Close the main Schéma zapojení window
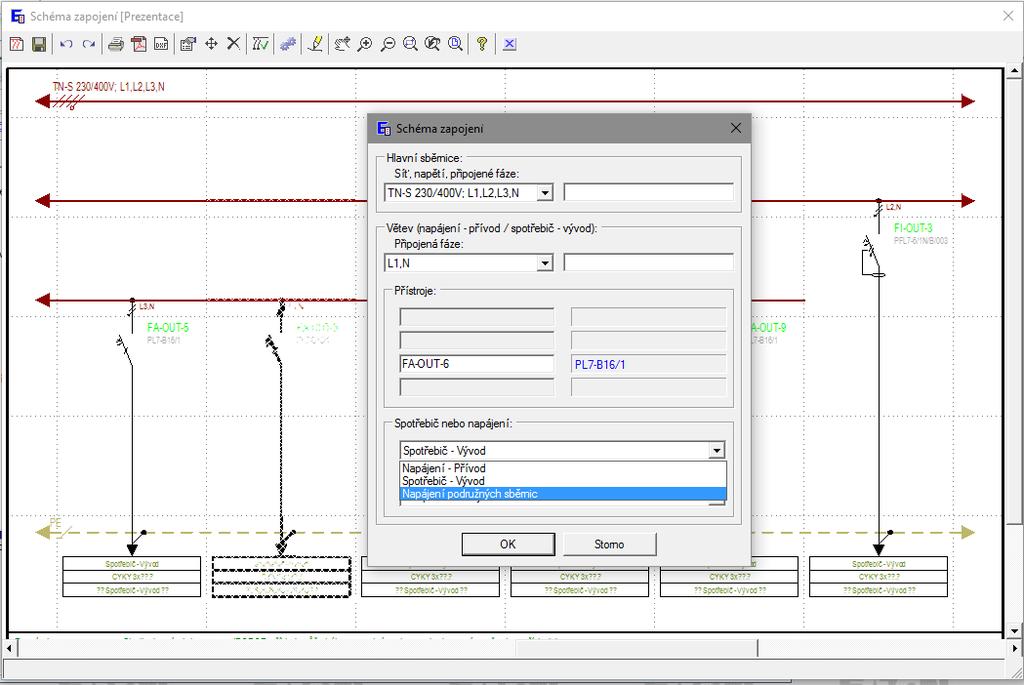The height and width of the screenshot is (685, 1024). click(1008, 16)
